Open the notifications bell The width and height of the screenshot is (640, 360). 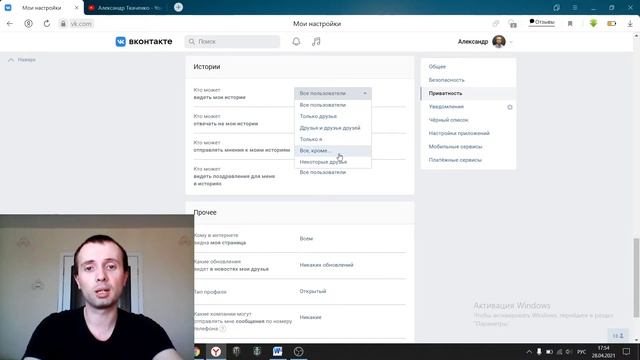296,41
